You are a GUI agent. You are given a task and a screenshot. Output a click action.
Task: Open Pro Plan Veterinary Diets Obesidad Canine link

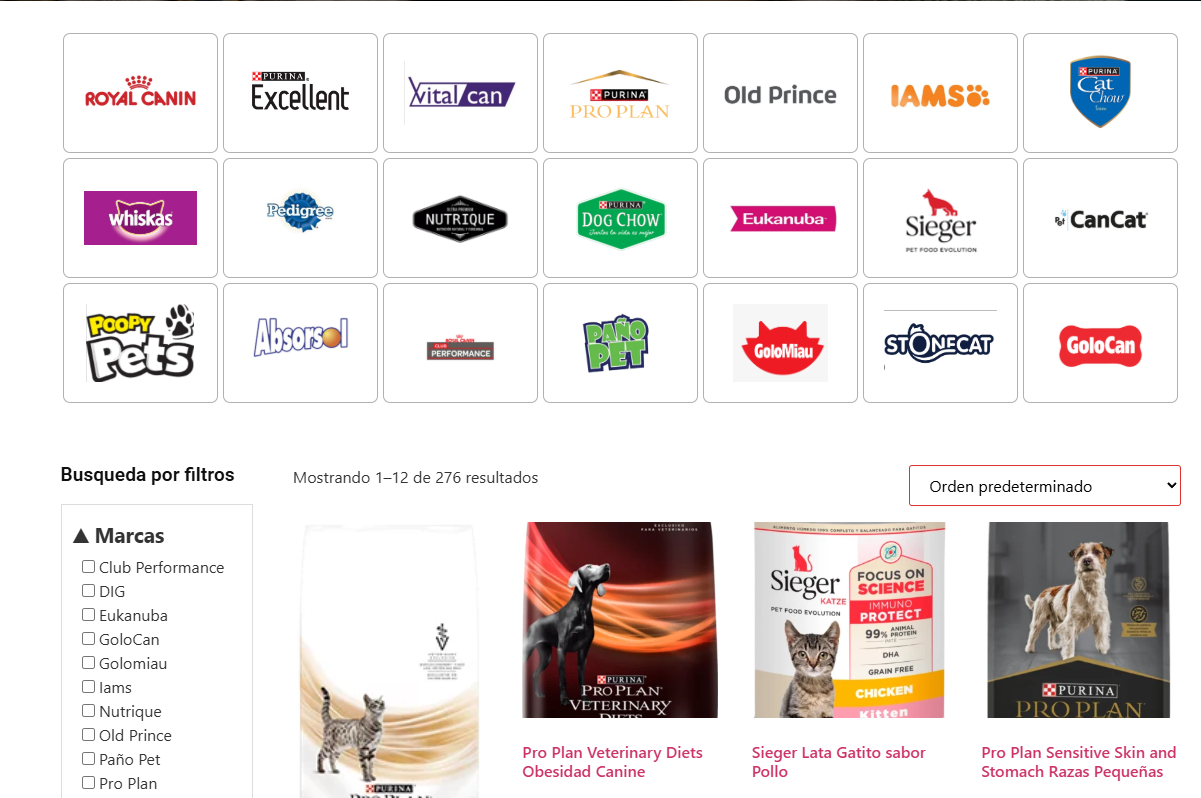[612, 762]
